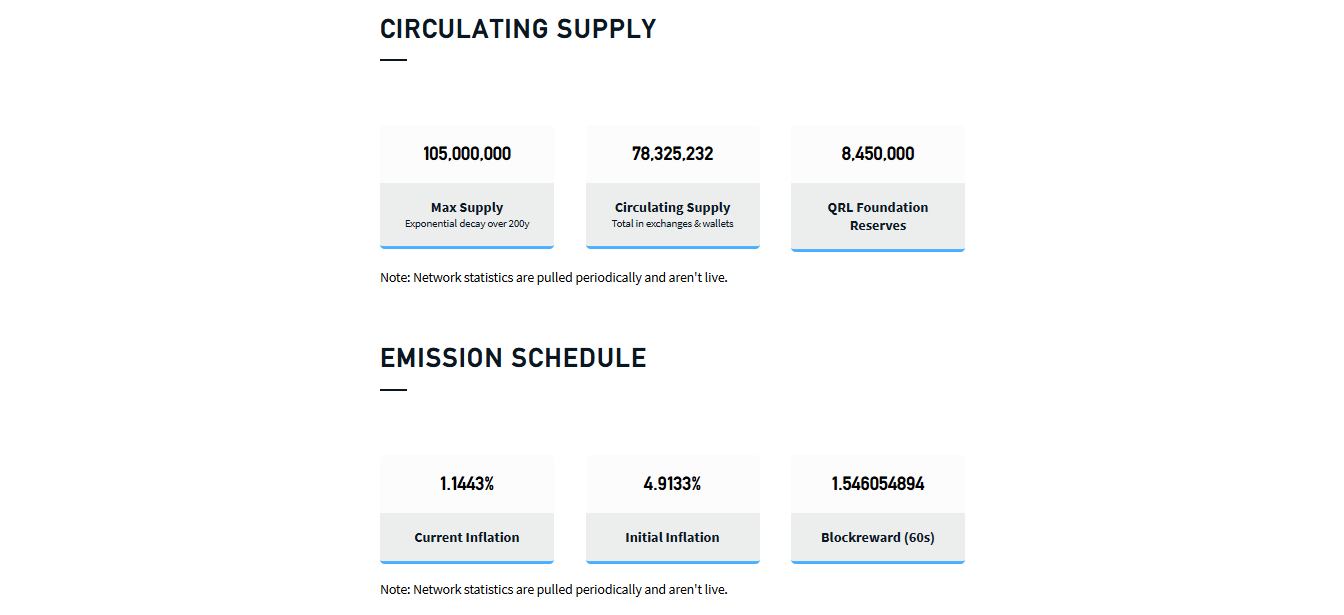Select the 78,325,232 circulating supply value

673,154
